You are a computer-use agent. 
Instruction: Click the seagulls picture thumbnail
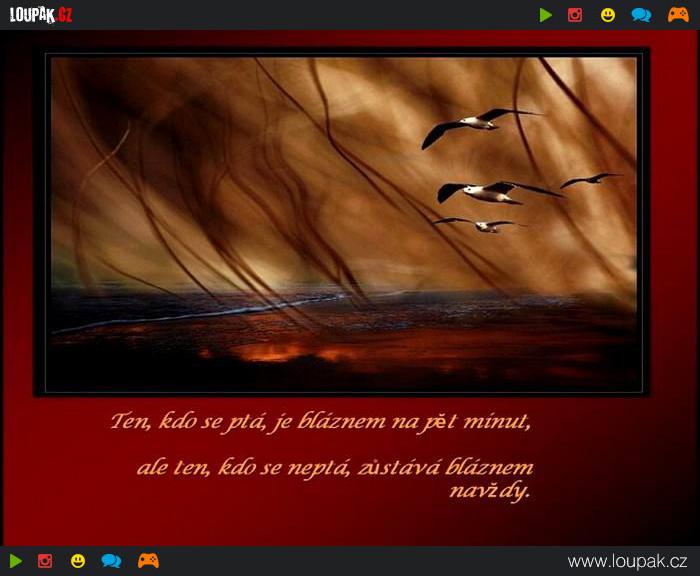[x=342, y=222]
